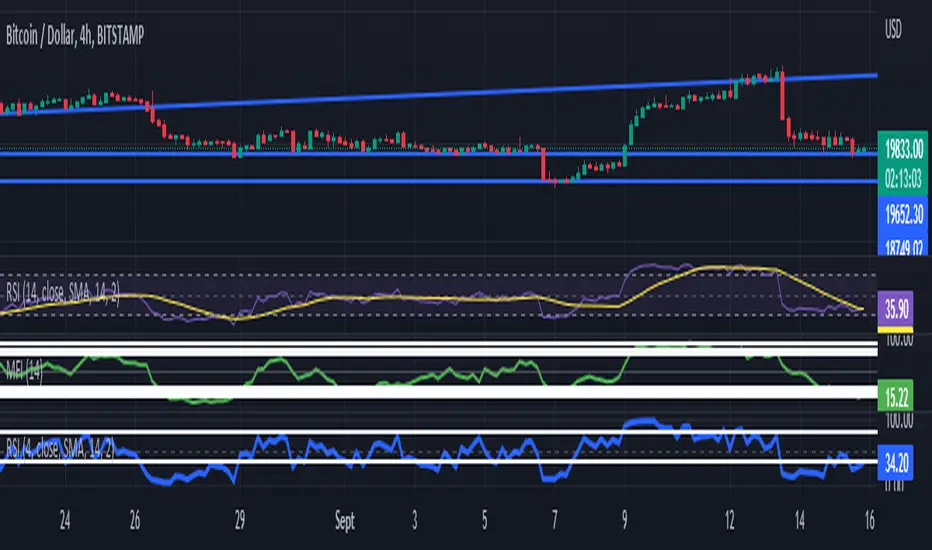Select the current price label 19833.00

(x=903, y=148)
